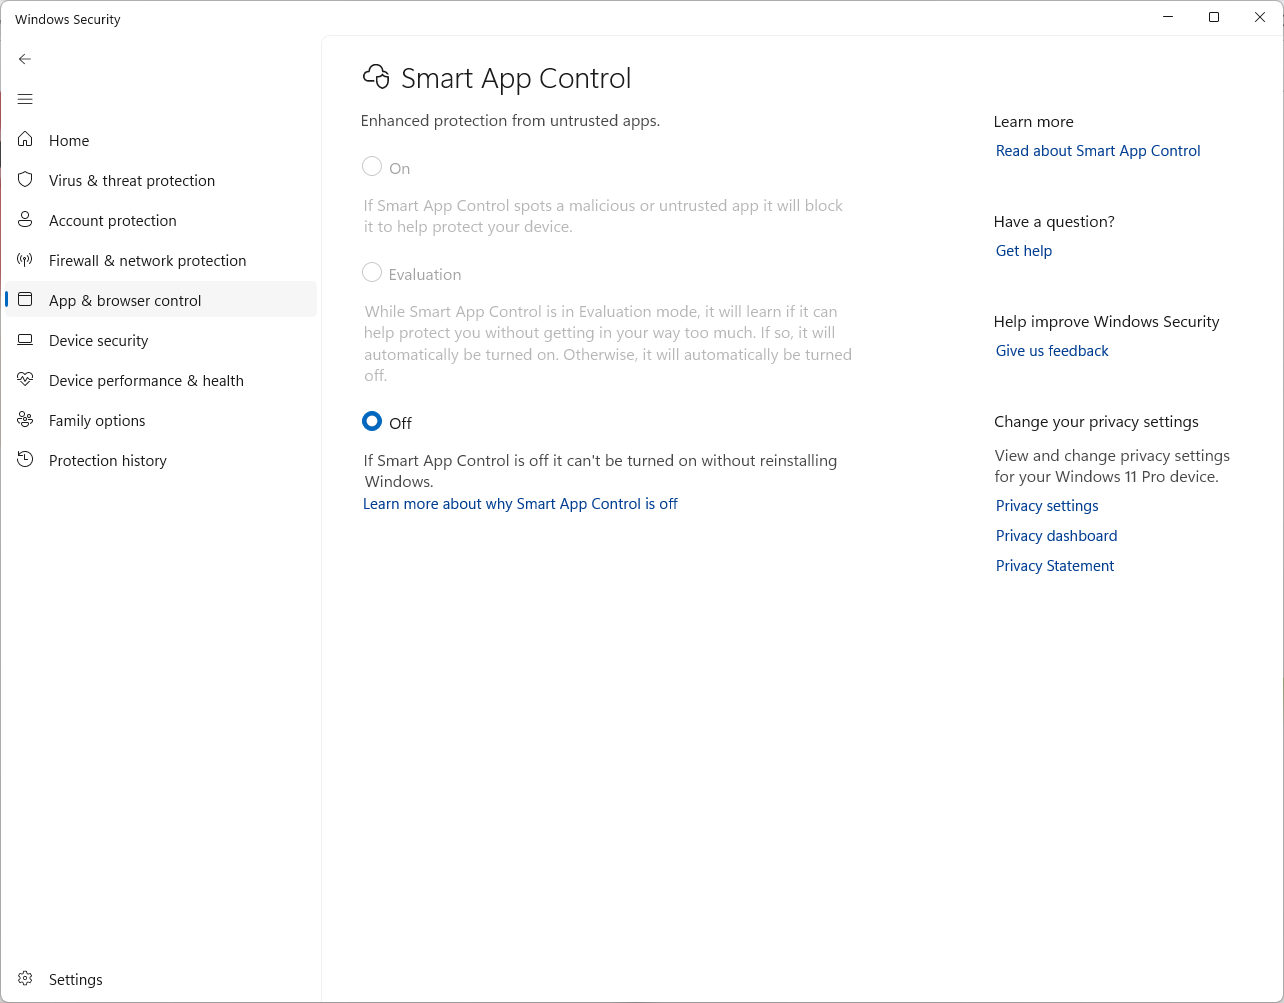1284x1003 pixels.
Task: Click the 'Have a question?' heading
Action: click(1054, 221)
